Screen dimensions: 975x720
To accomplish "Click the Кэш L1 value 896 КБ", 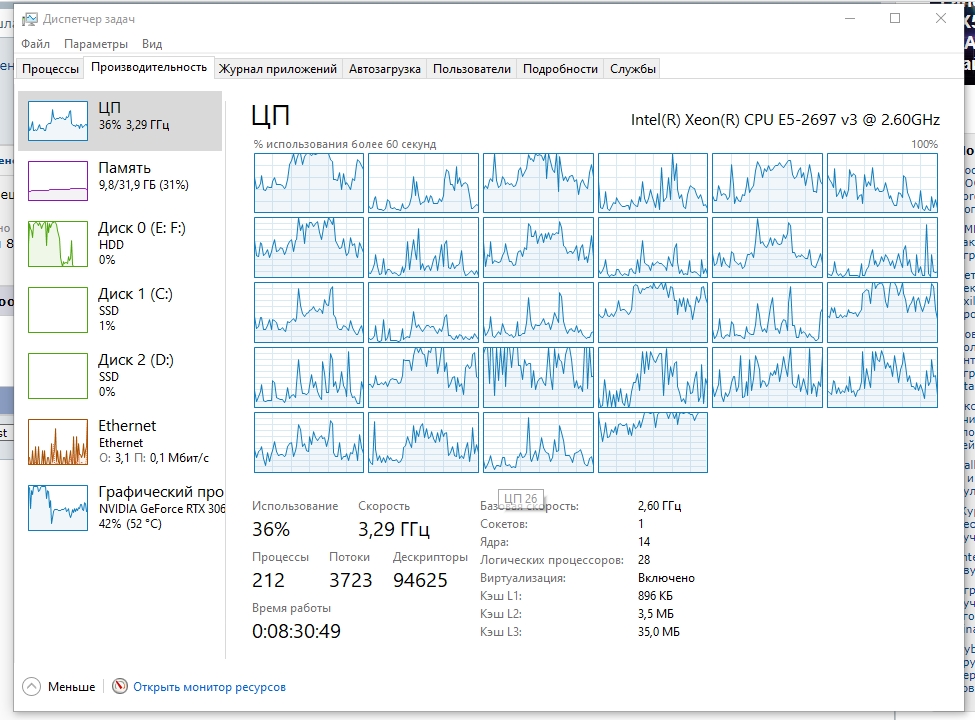I will 655,596.
